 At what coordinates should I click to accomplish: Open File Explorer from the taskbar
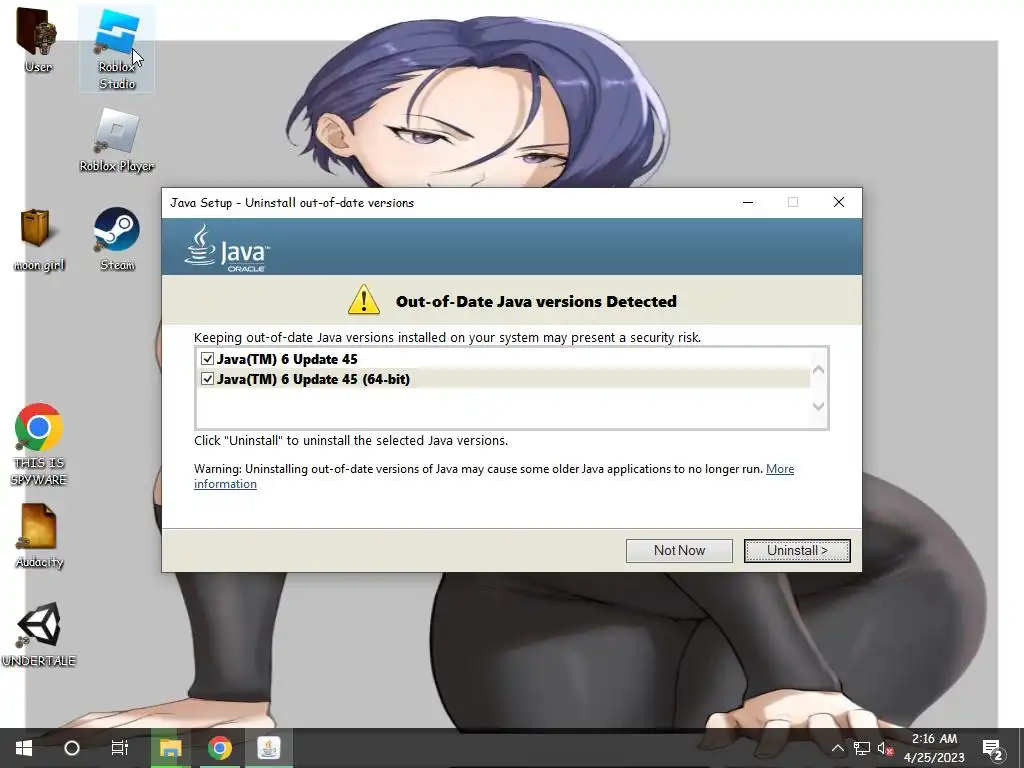click(x=170, y=748)
